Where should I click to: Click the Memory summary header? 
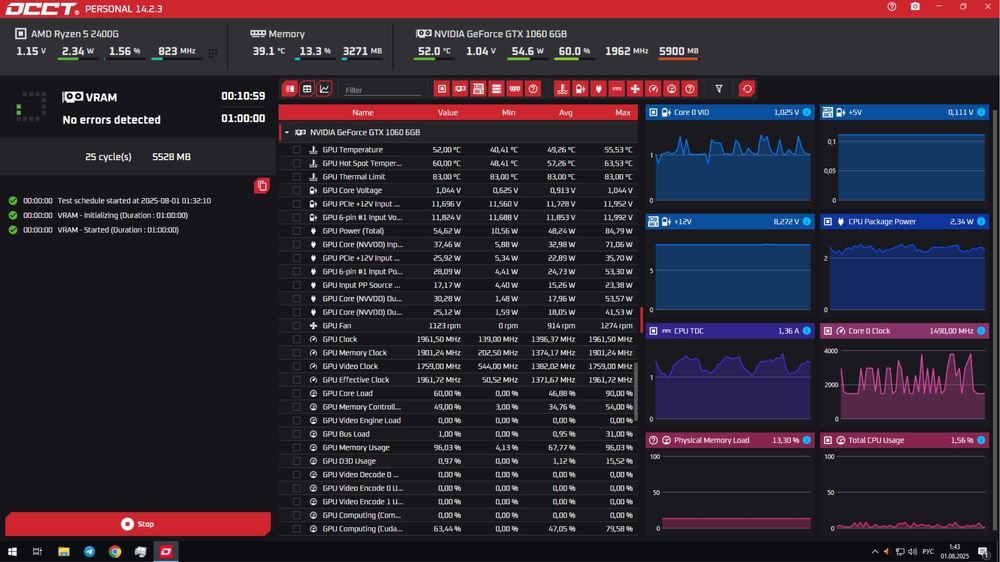point(277,34)
